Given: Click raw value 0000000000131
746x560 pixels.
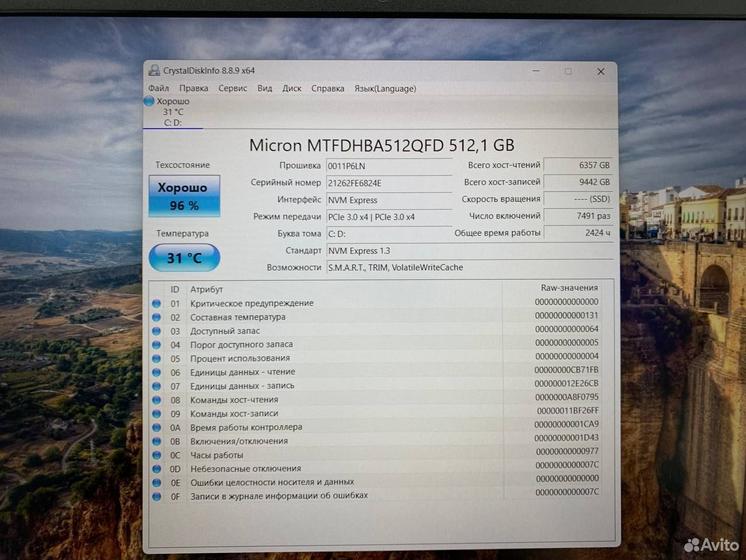Looking at the screenshot, I should tap(566, 315).
